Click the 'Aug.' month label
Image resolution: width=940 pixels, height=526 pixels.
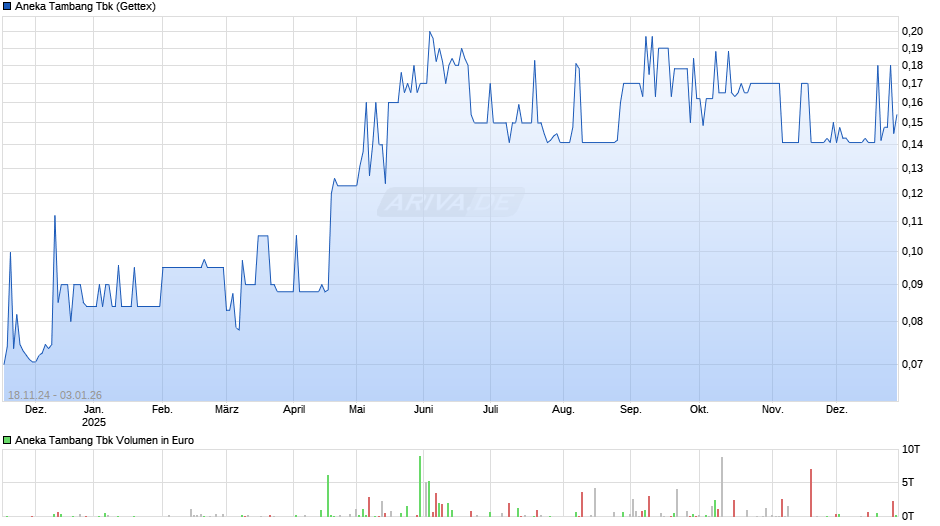point(563,410)
